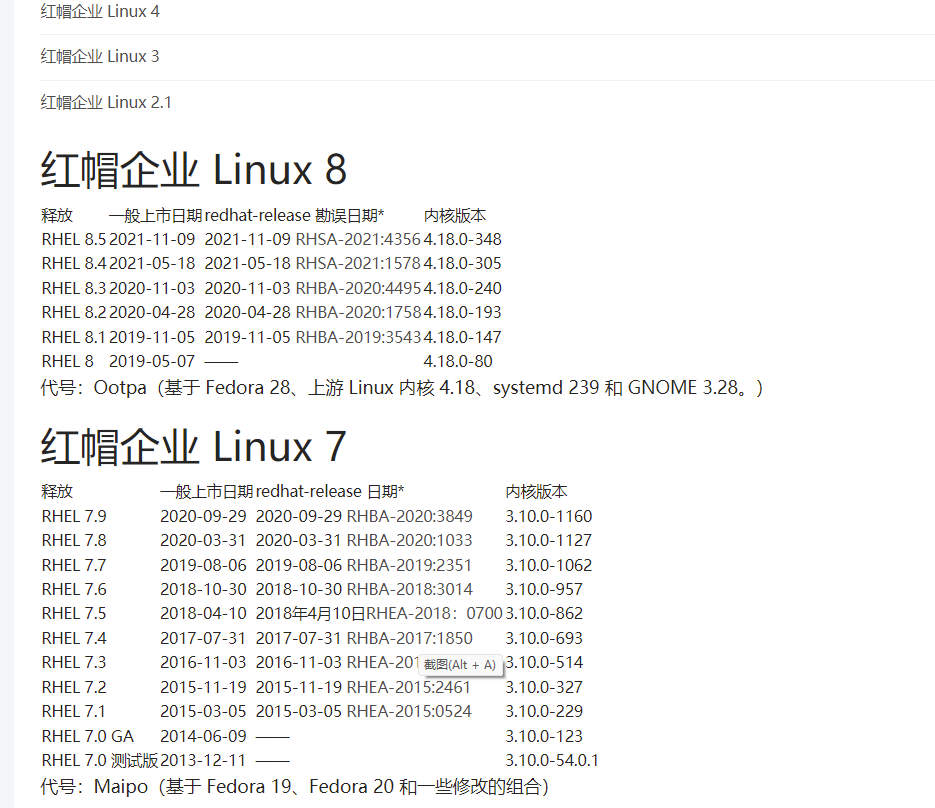Click the date 2021-11-09 in 一般上市日期 column
This screenshot has height=808, width=935.
pyautogui.click(x=152, y=239)
